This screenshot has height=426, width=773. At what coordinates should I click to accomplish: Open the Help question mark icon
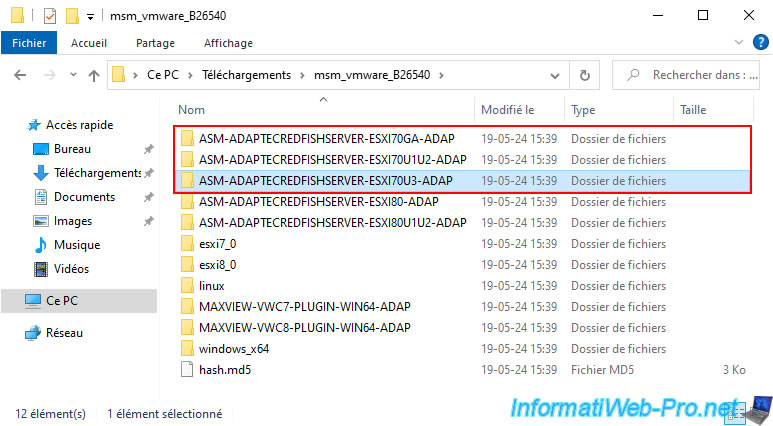click(761, 43)
